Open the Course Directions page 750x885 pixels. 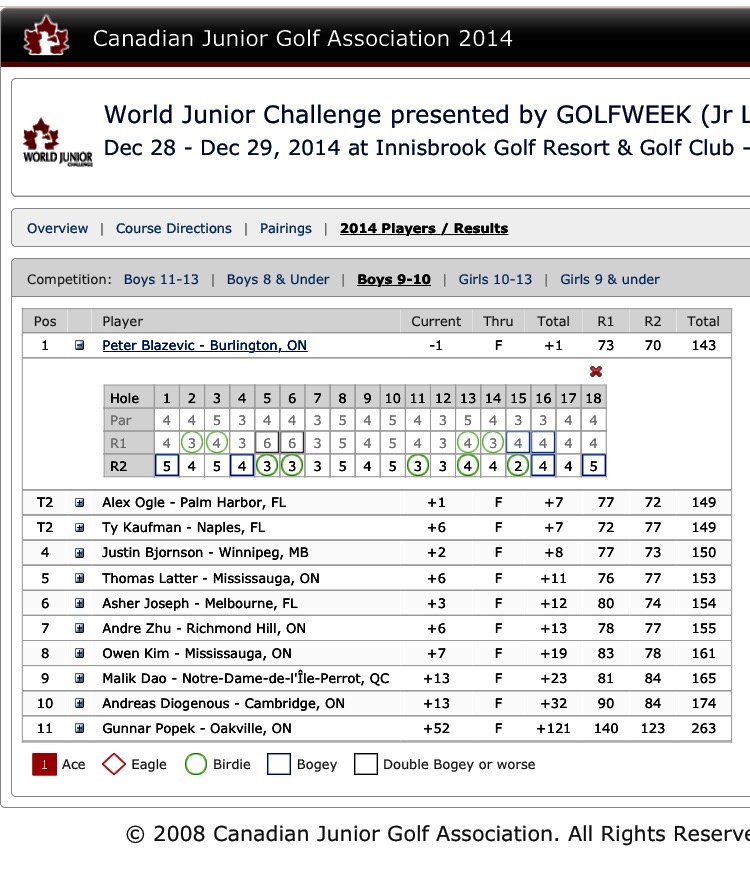[174, 228]
